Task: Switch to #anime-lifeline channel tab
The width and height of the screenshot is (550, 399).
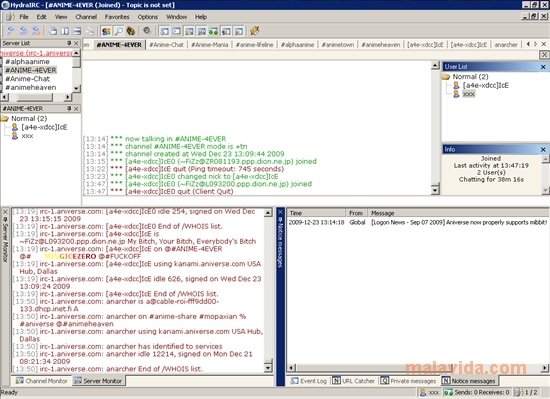Action: click(255, 45)
